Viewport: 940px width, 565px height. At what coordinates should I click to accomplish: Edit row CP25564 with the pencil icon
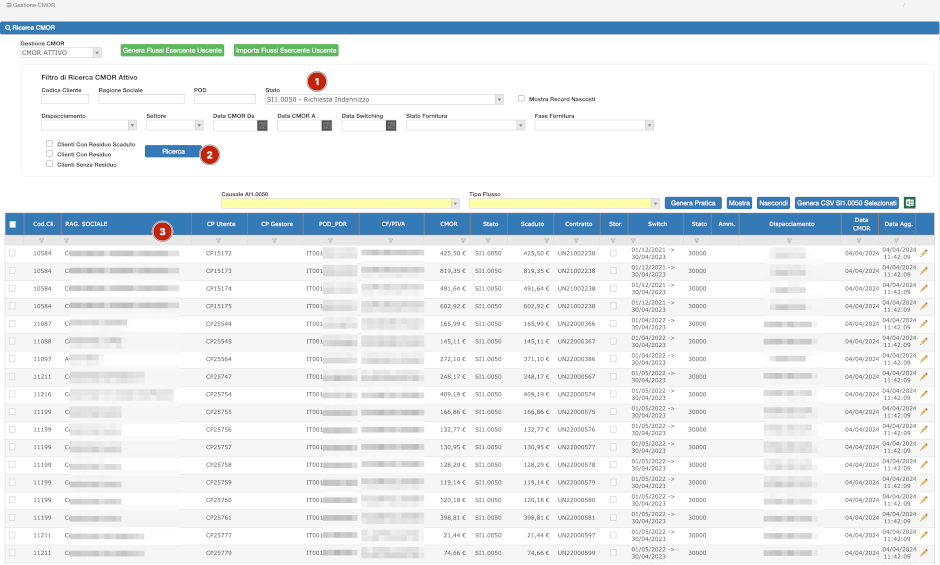click(x=924, y=359)
